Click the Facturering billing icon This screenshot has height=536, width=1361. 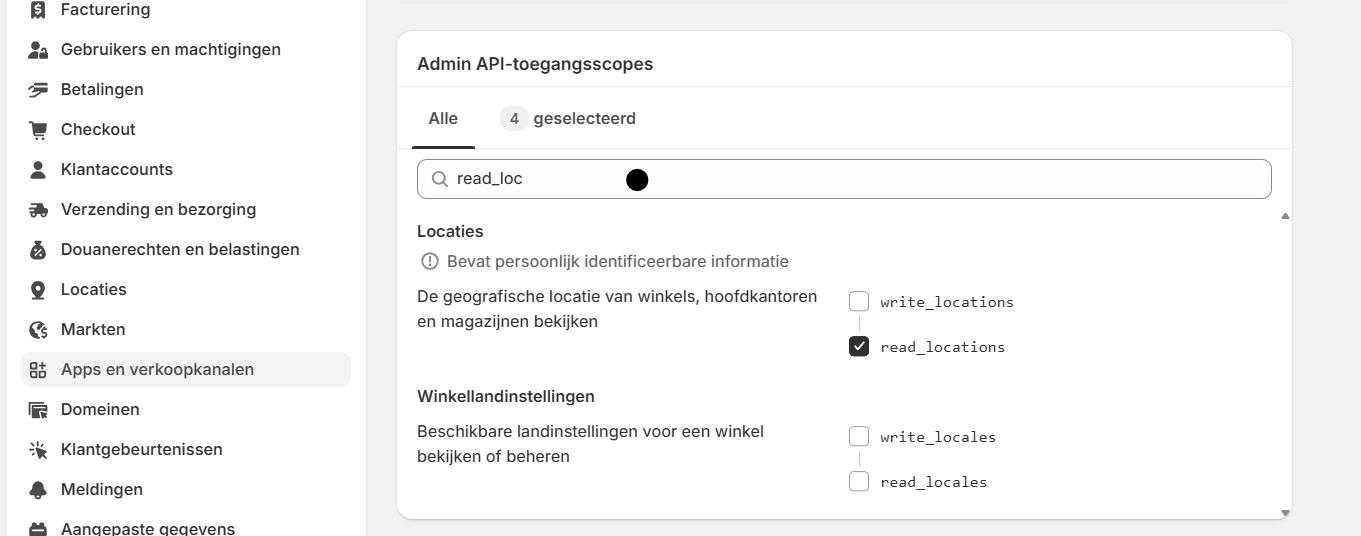(x=38, y=10)
